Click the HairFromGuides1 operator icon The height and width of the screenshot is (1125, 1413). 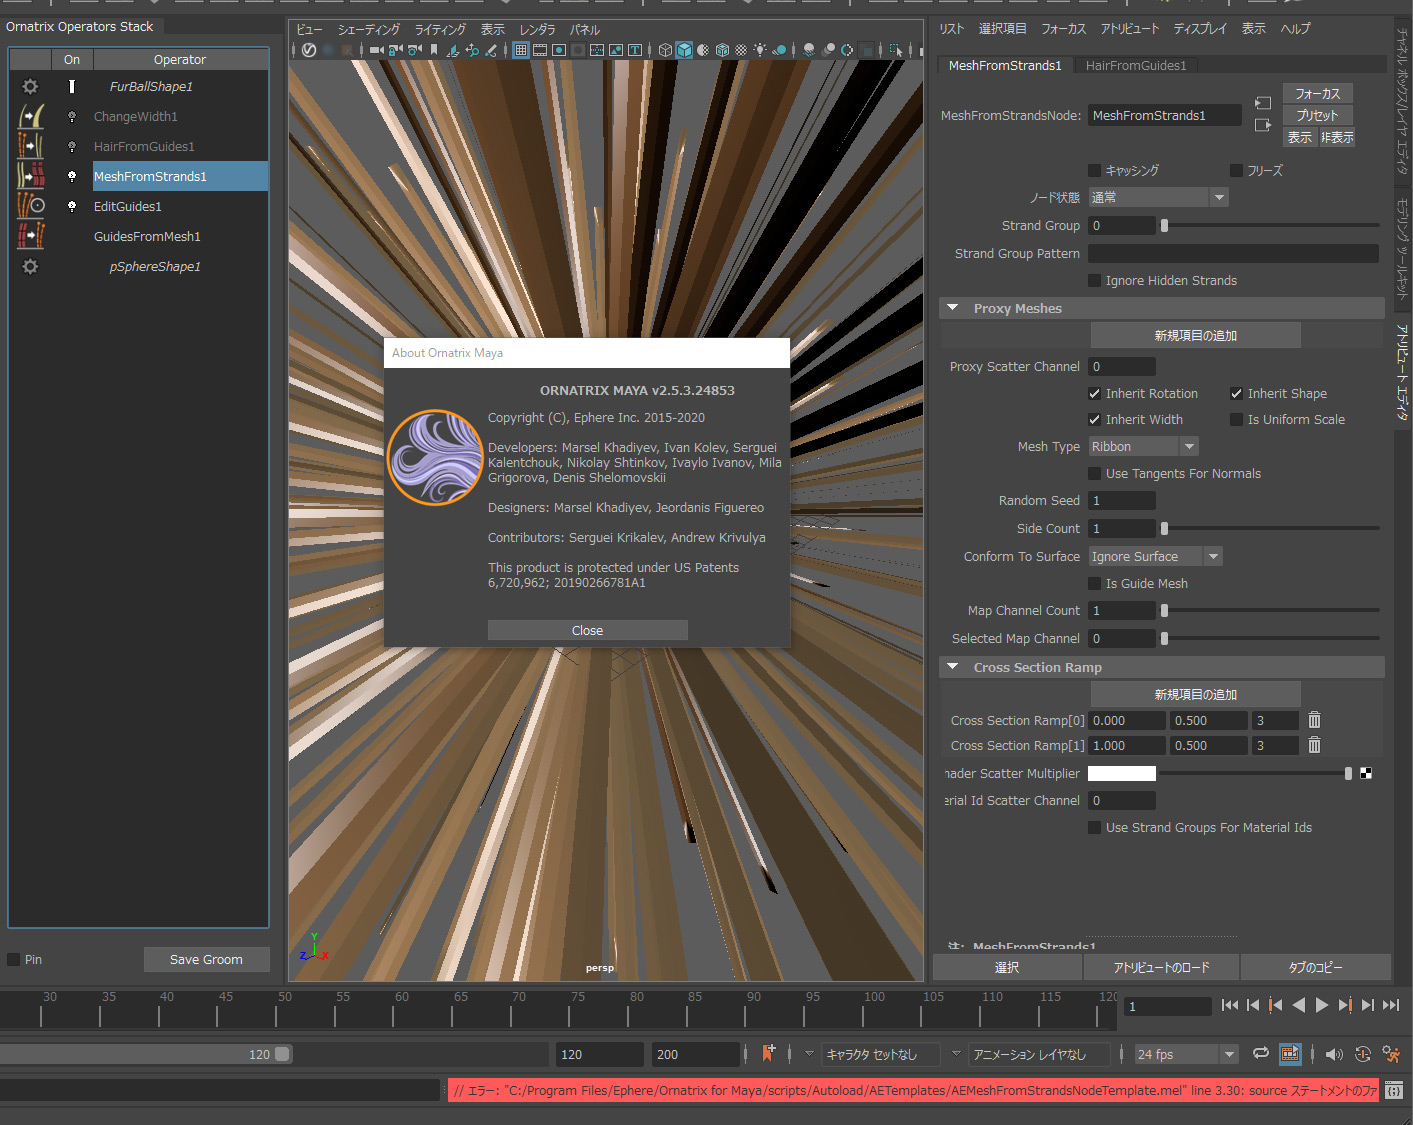click(31, 147)
